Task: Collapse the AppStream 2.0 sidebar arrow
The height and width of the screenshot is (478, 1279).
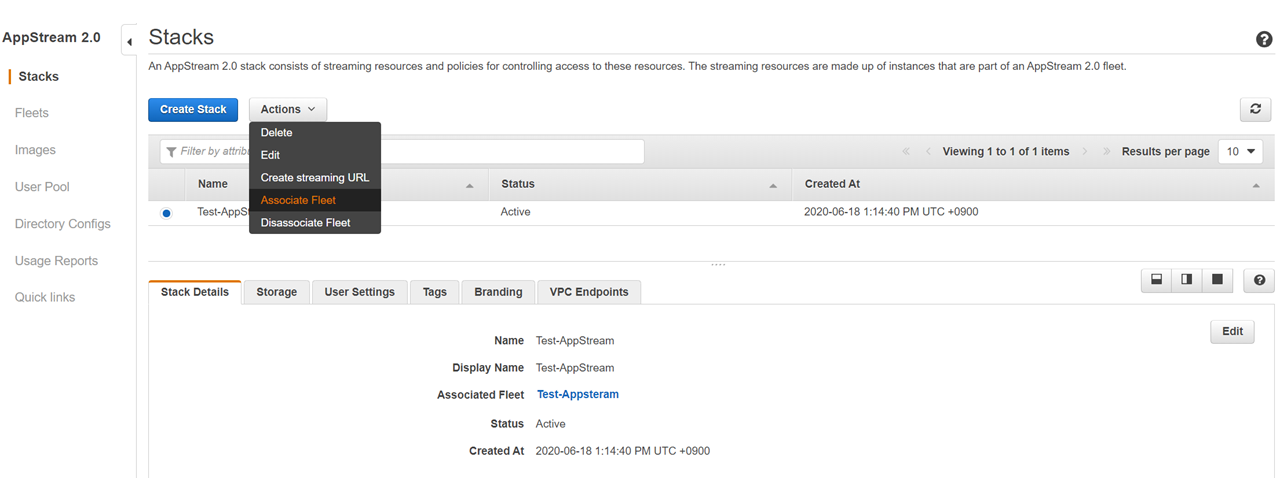Action: (x=129, y=42)
